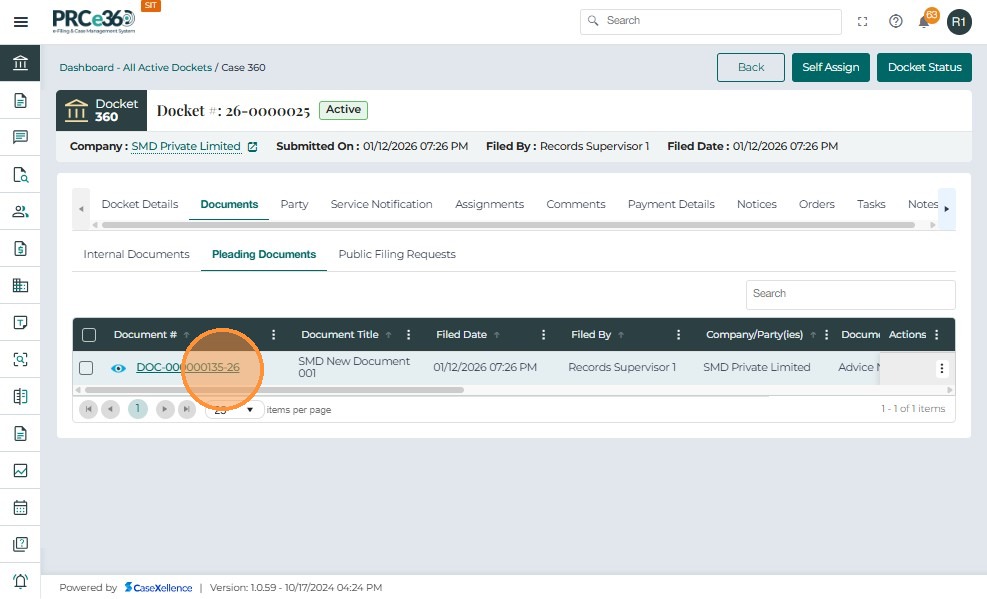The height and width of the screenshot is (599, 987).
Task: Click the Back button
Action: click(x=750, y=67)
